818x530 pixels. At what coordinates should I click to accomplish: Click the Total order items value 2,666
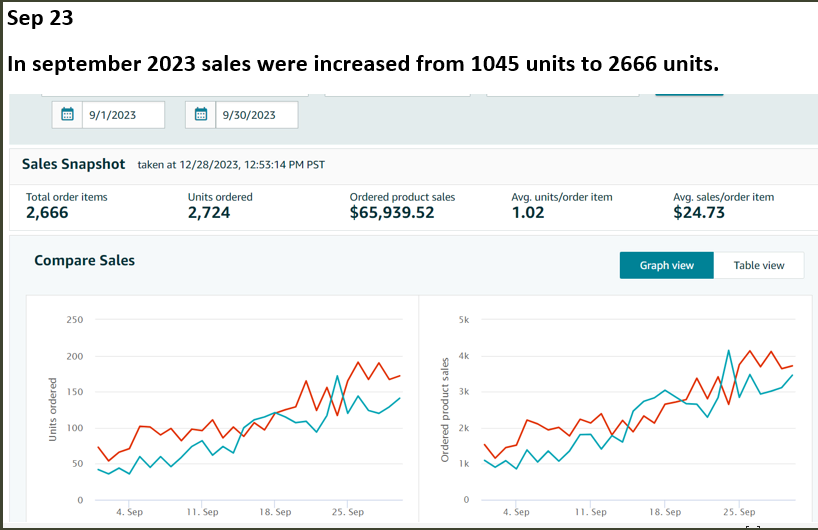pos(48,213)
